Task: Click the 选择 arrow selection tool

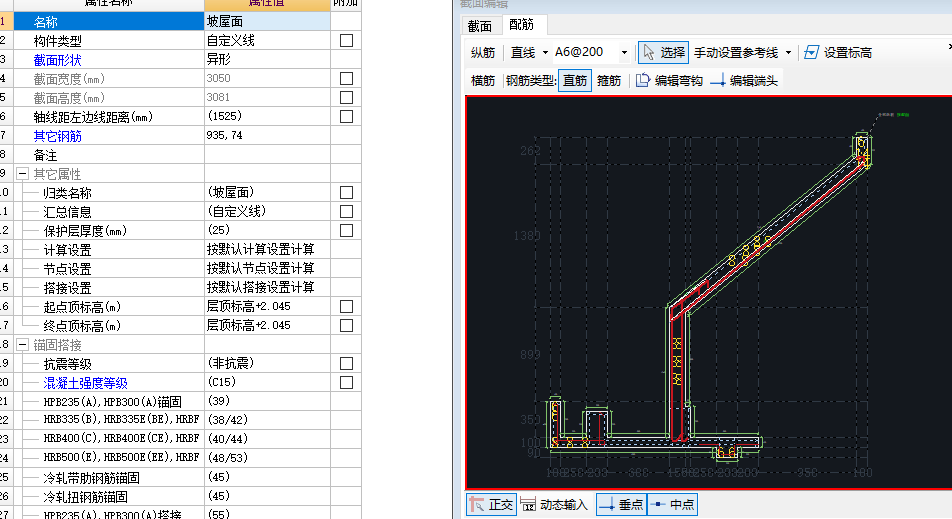Action: [x=663, y=53]
